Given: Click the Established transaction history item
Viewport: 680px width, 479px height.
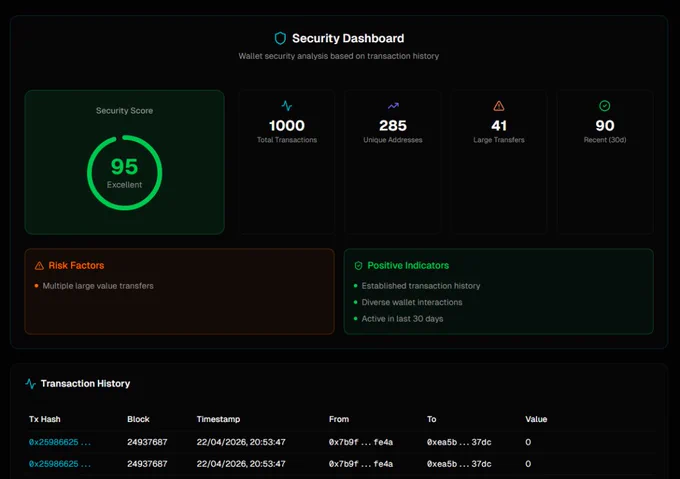Looking at the screenshot, I should 421,286.
